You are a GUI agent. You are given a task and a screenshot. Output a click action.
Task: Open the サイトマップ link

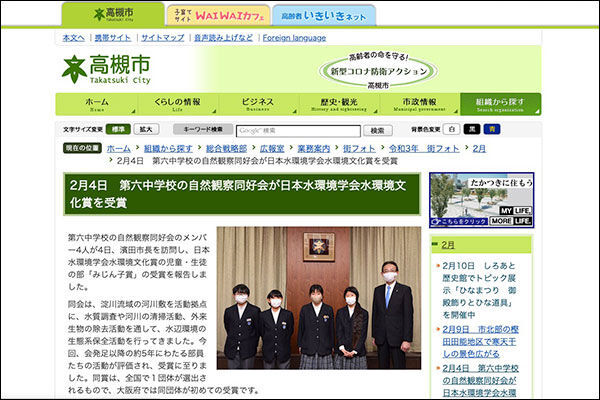point(163,38)
